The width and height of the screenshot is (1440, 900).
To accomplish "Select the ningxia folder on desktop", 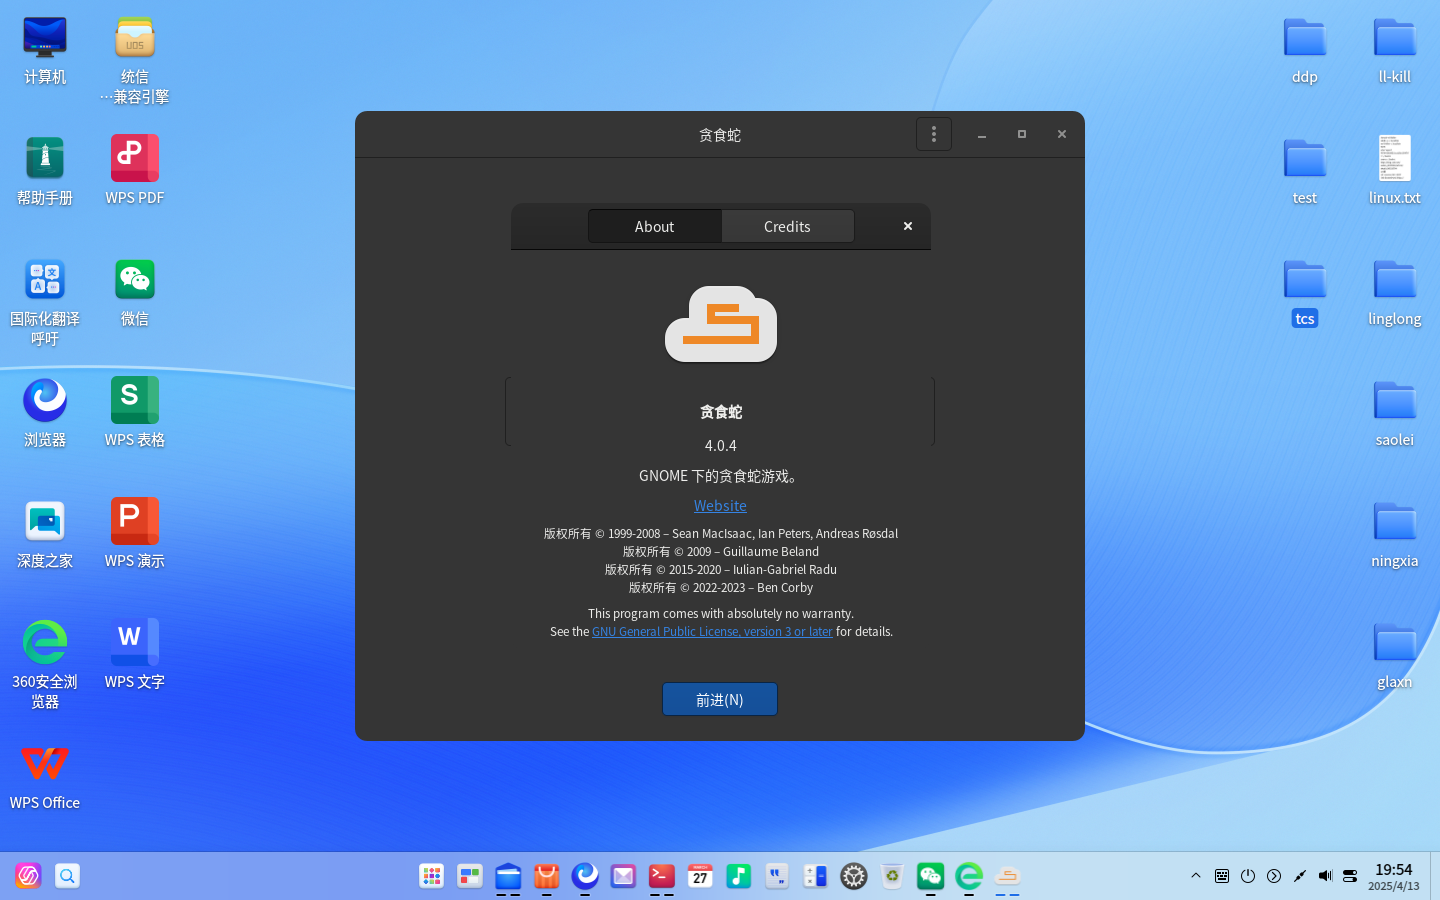I will pyautogui.click(x=1395, y=534).
